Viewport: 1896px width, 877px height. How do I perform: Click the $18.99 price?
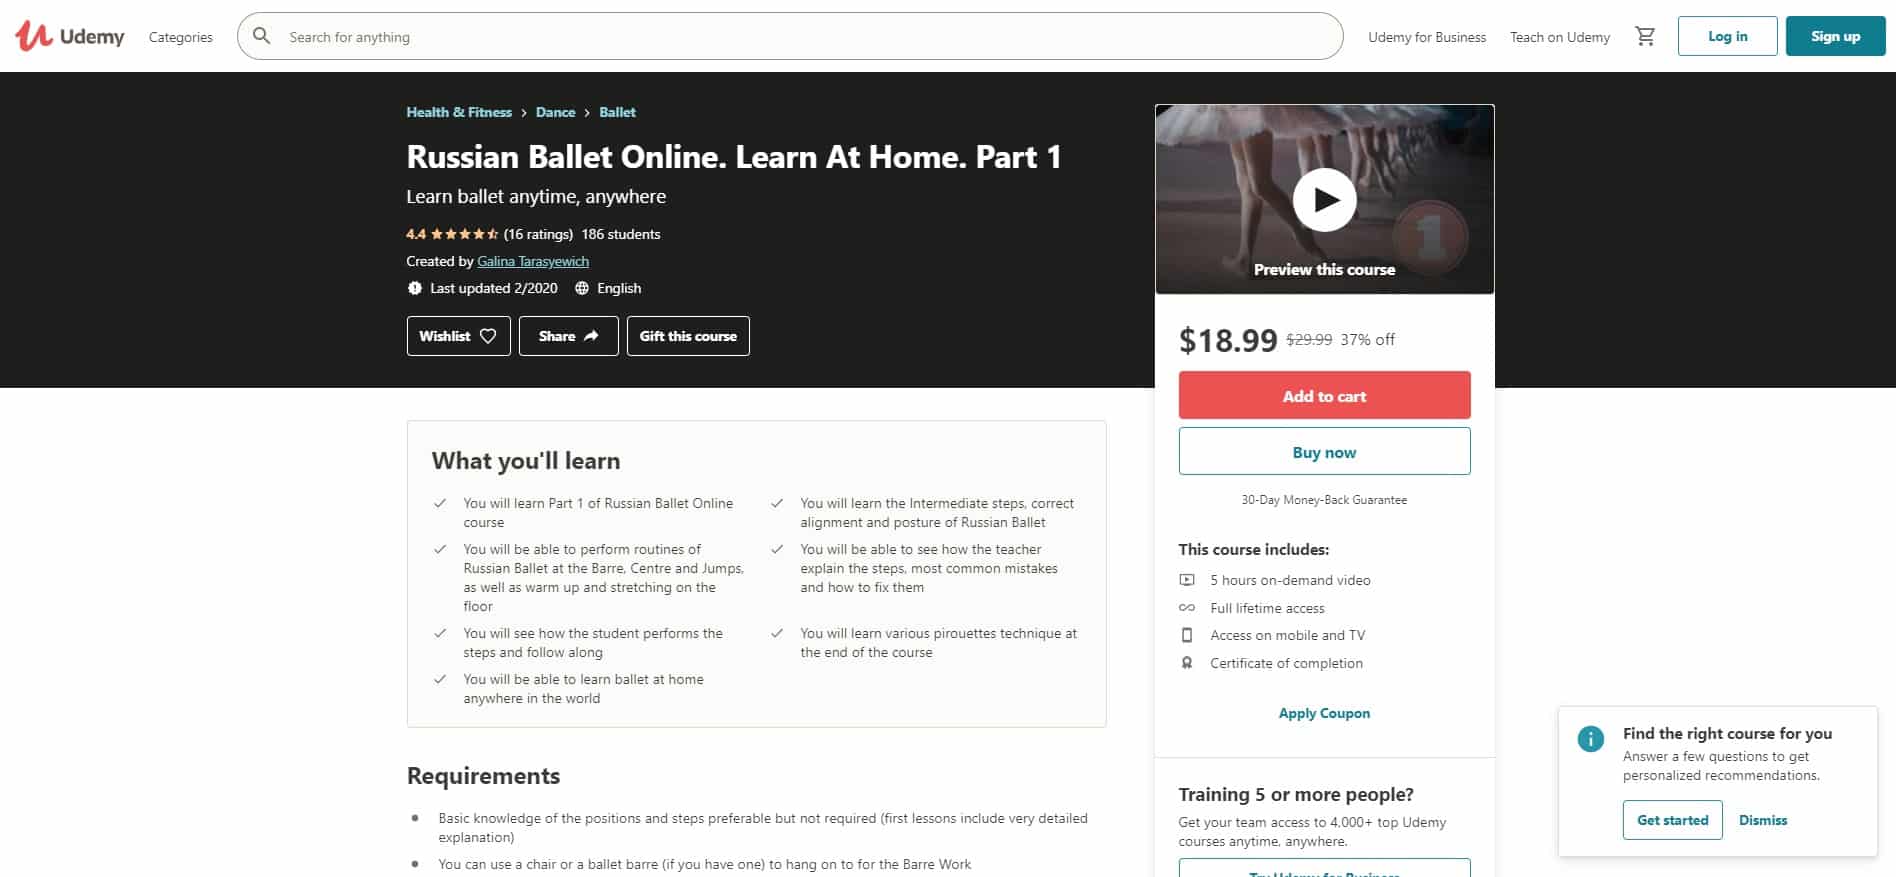tap(1228, 340)
